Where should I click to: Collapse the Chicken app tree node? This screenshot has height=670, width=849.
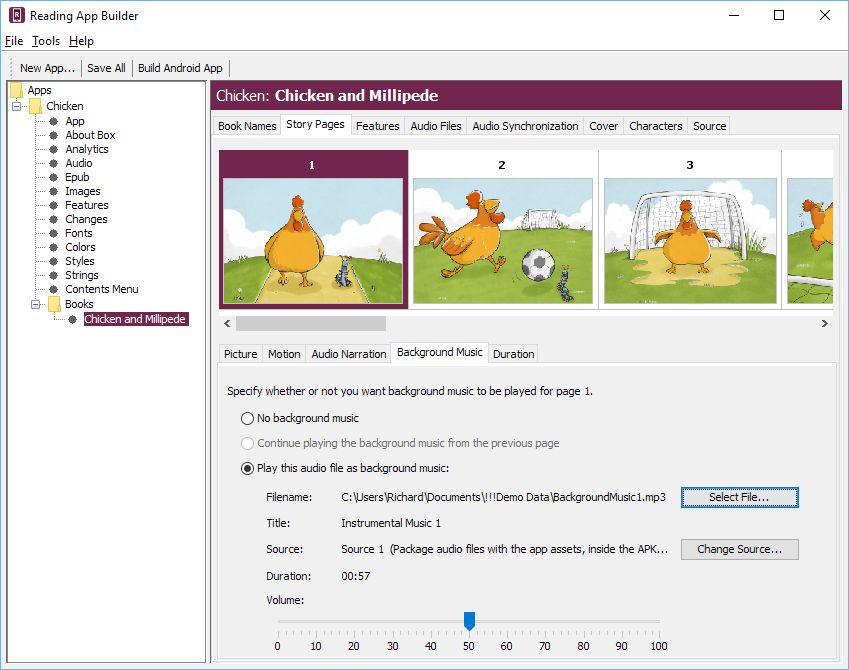coord(16,106)
